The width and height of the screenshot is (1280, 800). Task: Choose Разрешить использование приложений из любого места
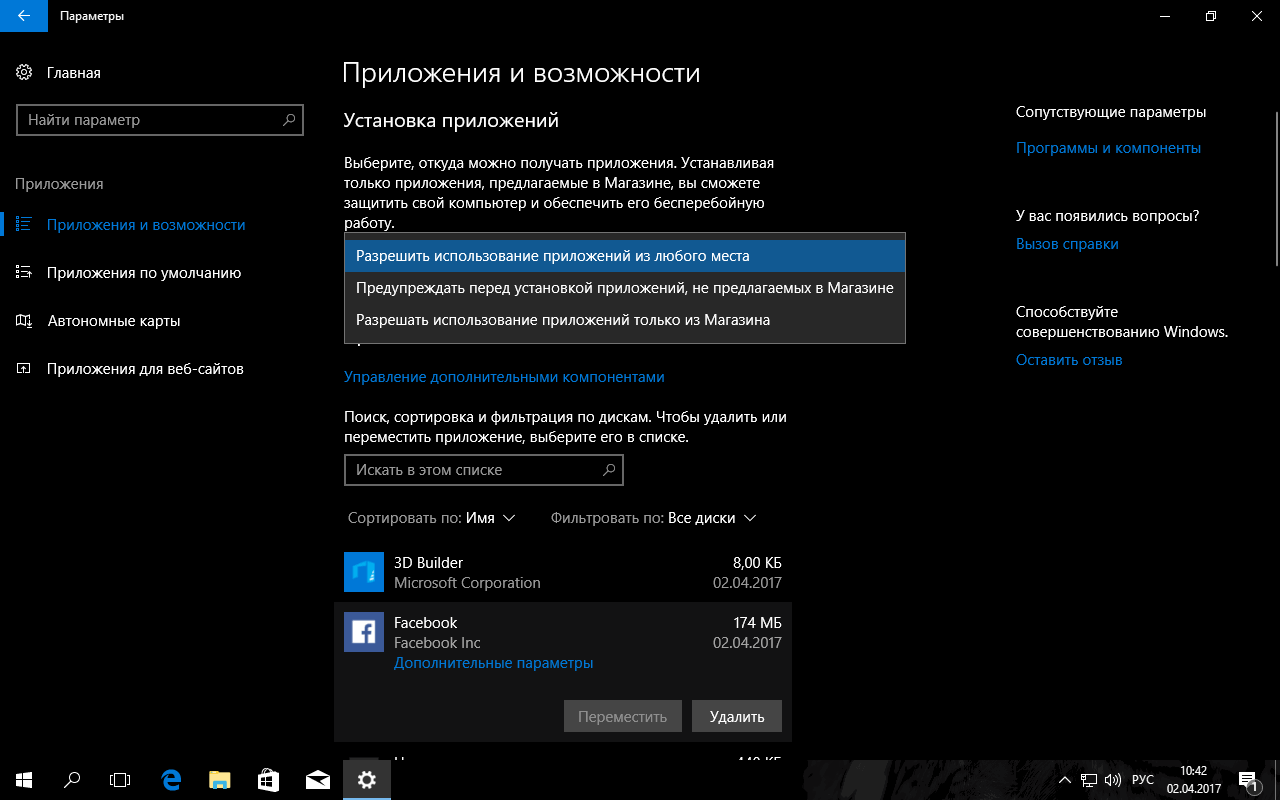(x=625, y=256)
